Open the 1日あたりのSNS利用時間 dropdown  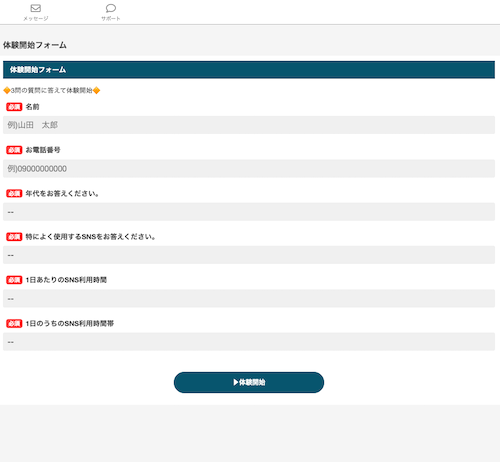(249, 299)
